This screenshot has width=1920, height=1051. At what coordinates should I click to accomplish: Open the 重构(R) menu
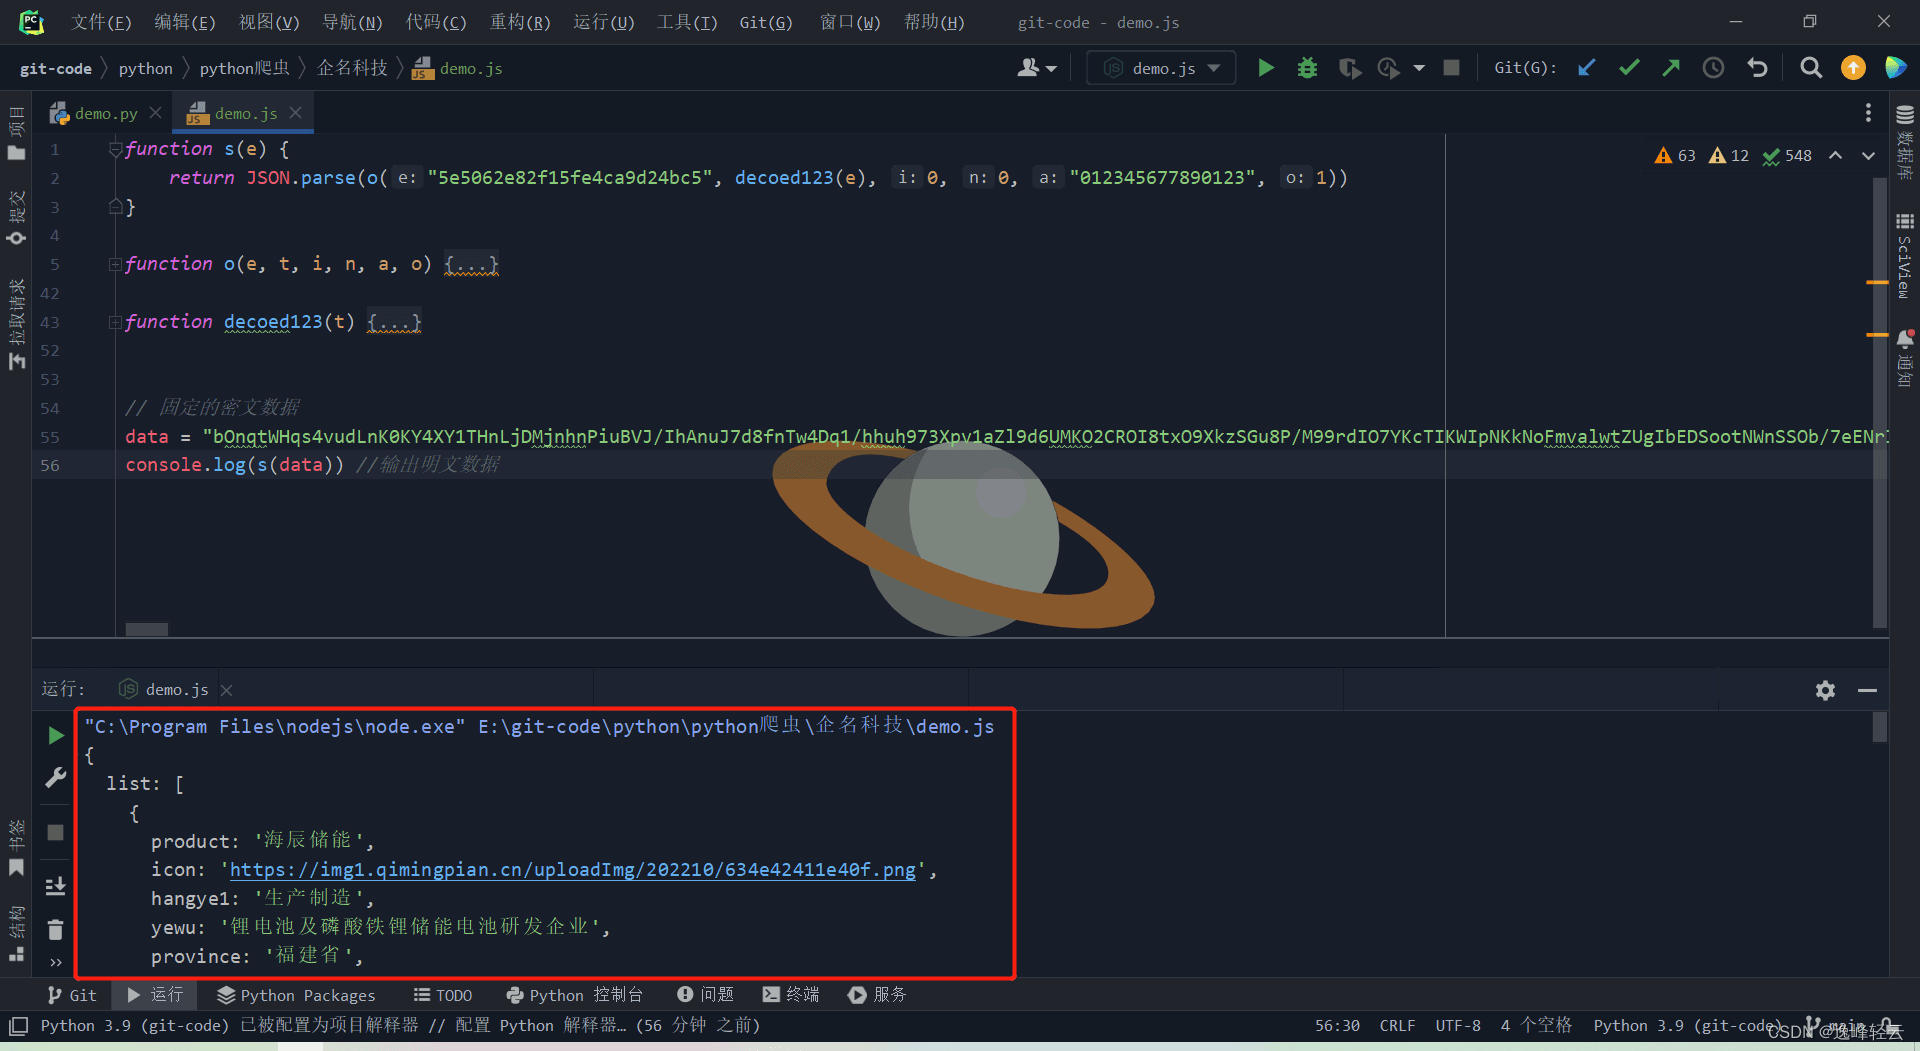(520, 21)
